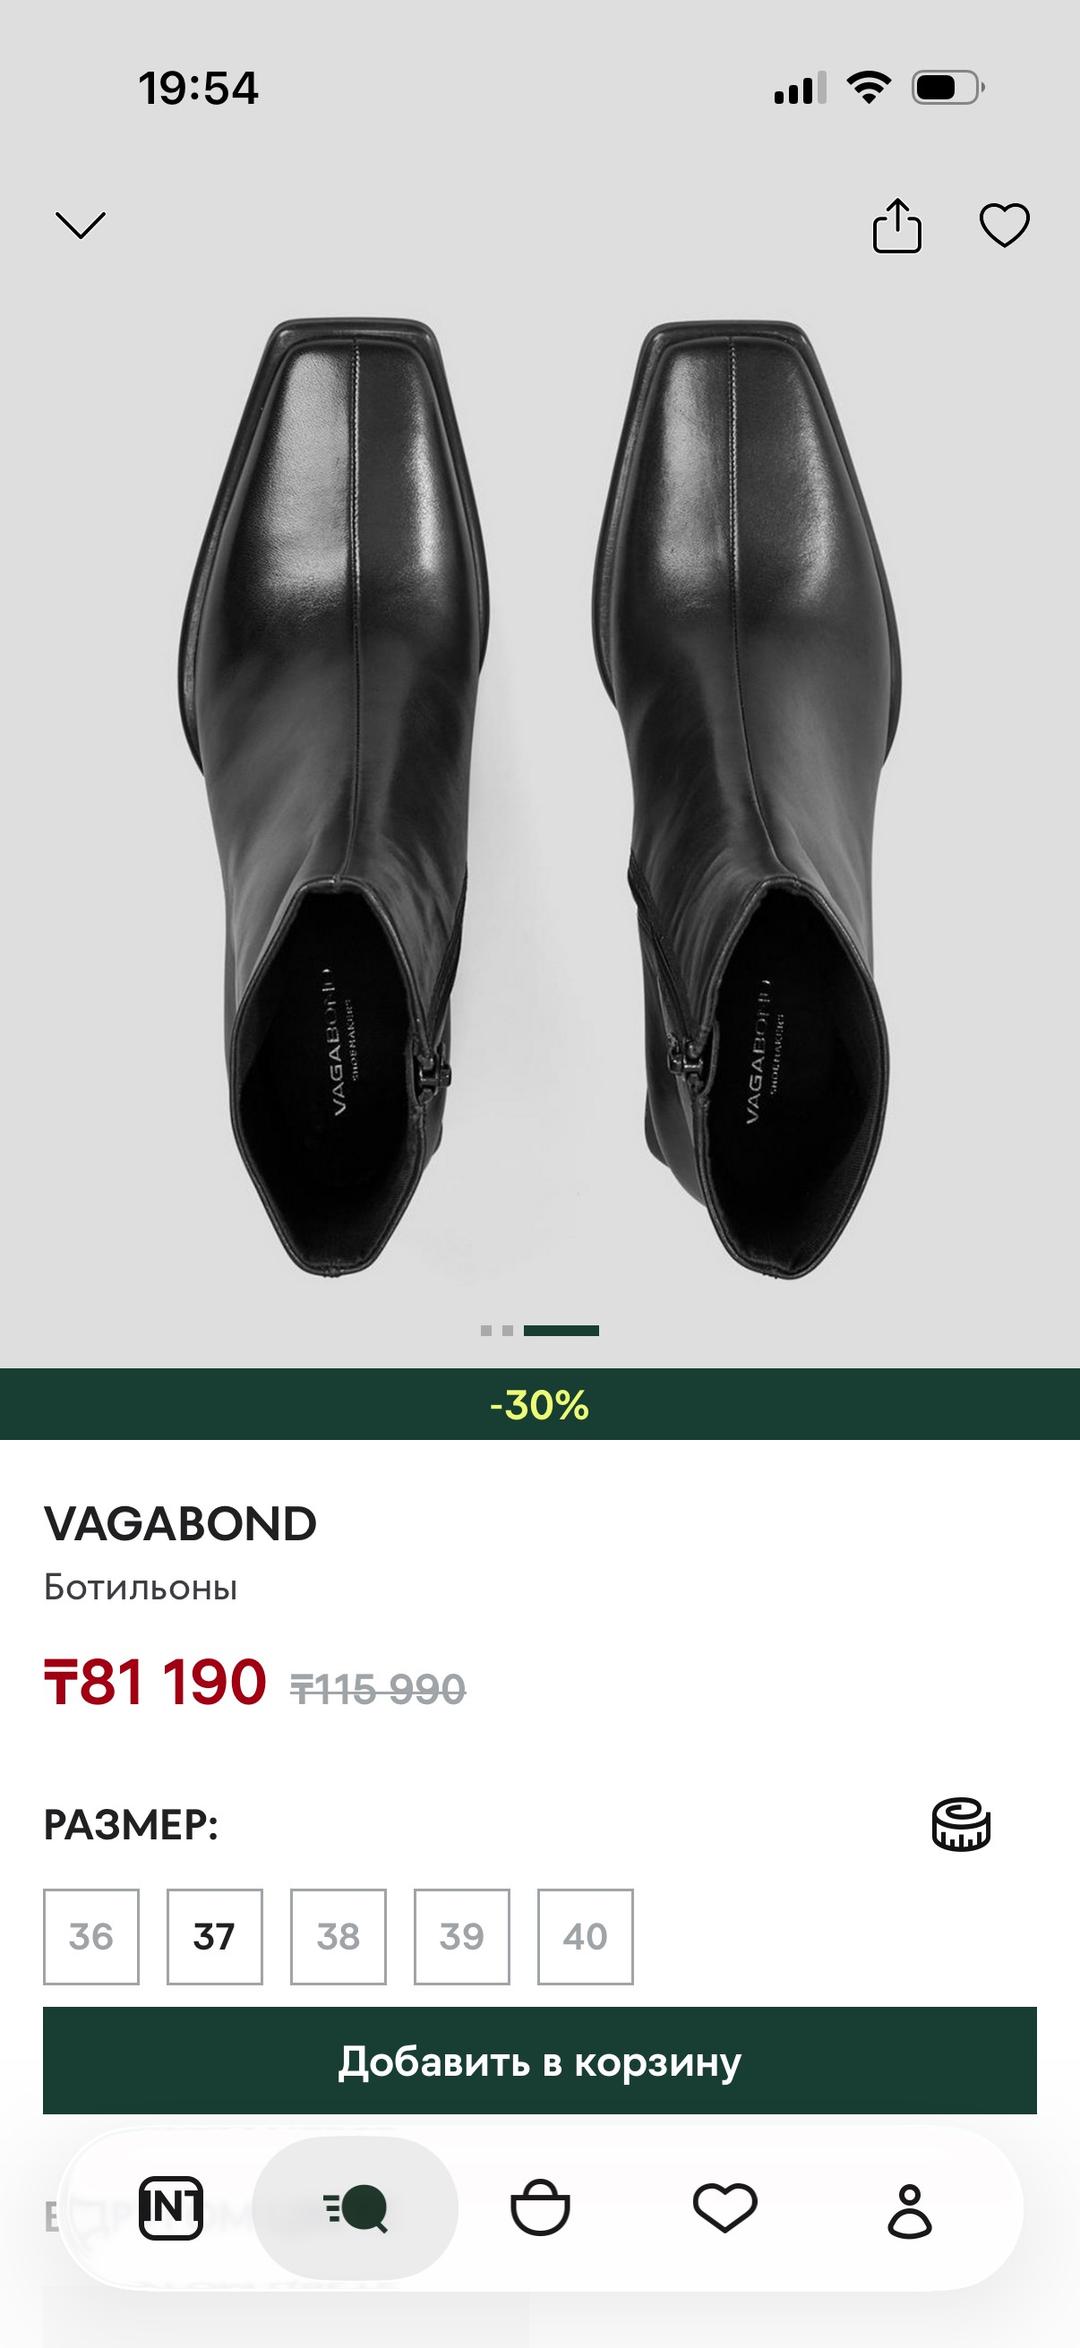Viewport: 1080px width, 2348px height.
Task: Open size guide measuring tape icon
Action: [x=961, y=1824]
